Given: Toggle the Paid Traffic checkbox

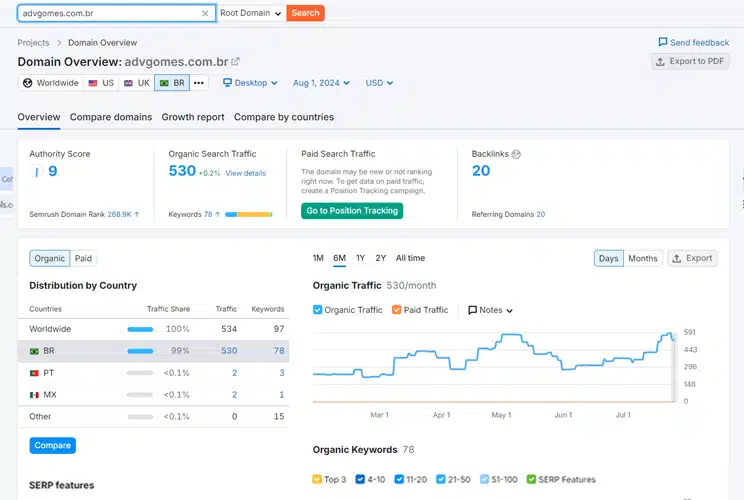Looking at the screenshot, I should click(x=397, y=310).
